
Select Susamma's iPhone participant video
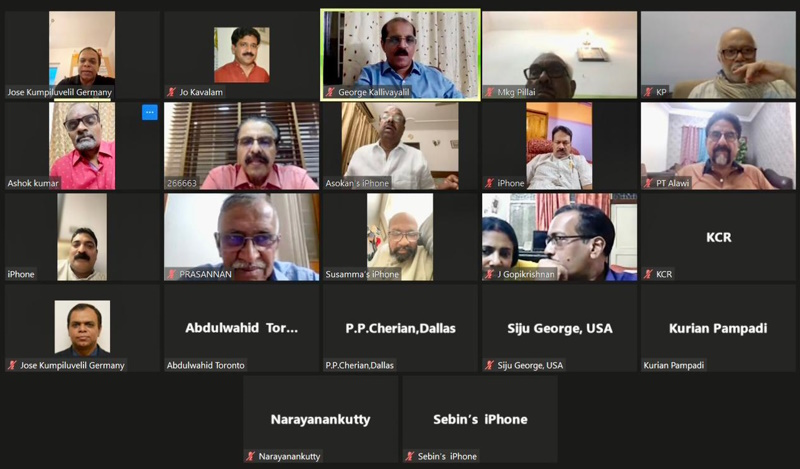click(x=401, y=237)
